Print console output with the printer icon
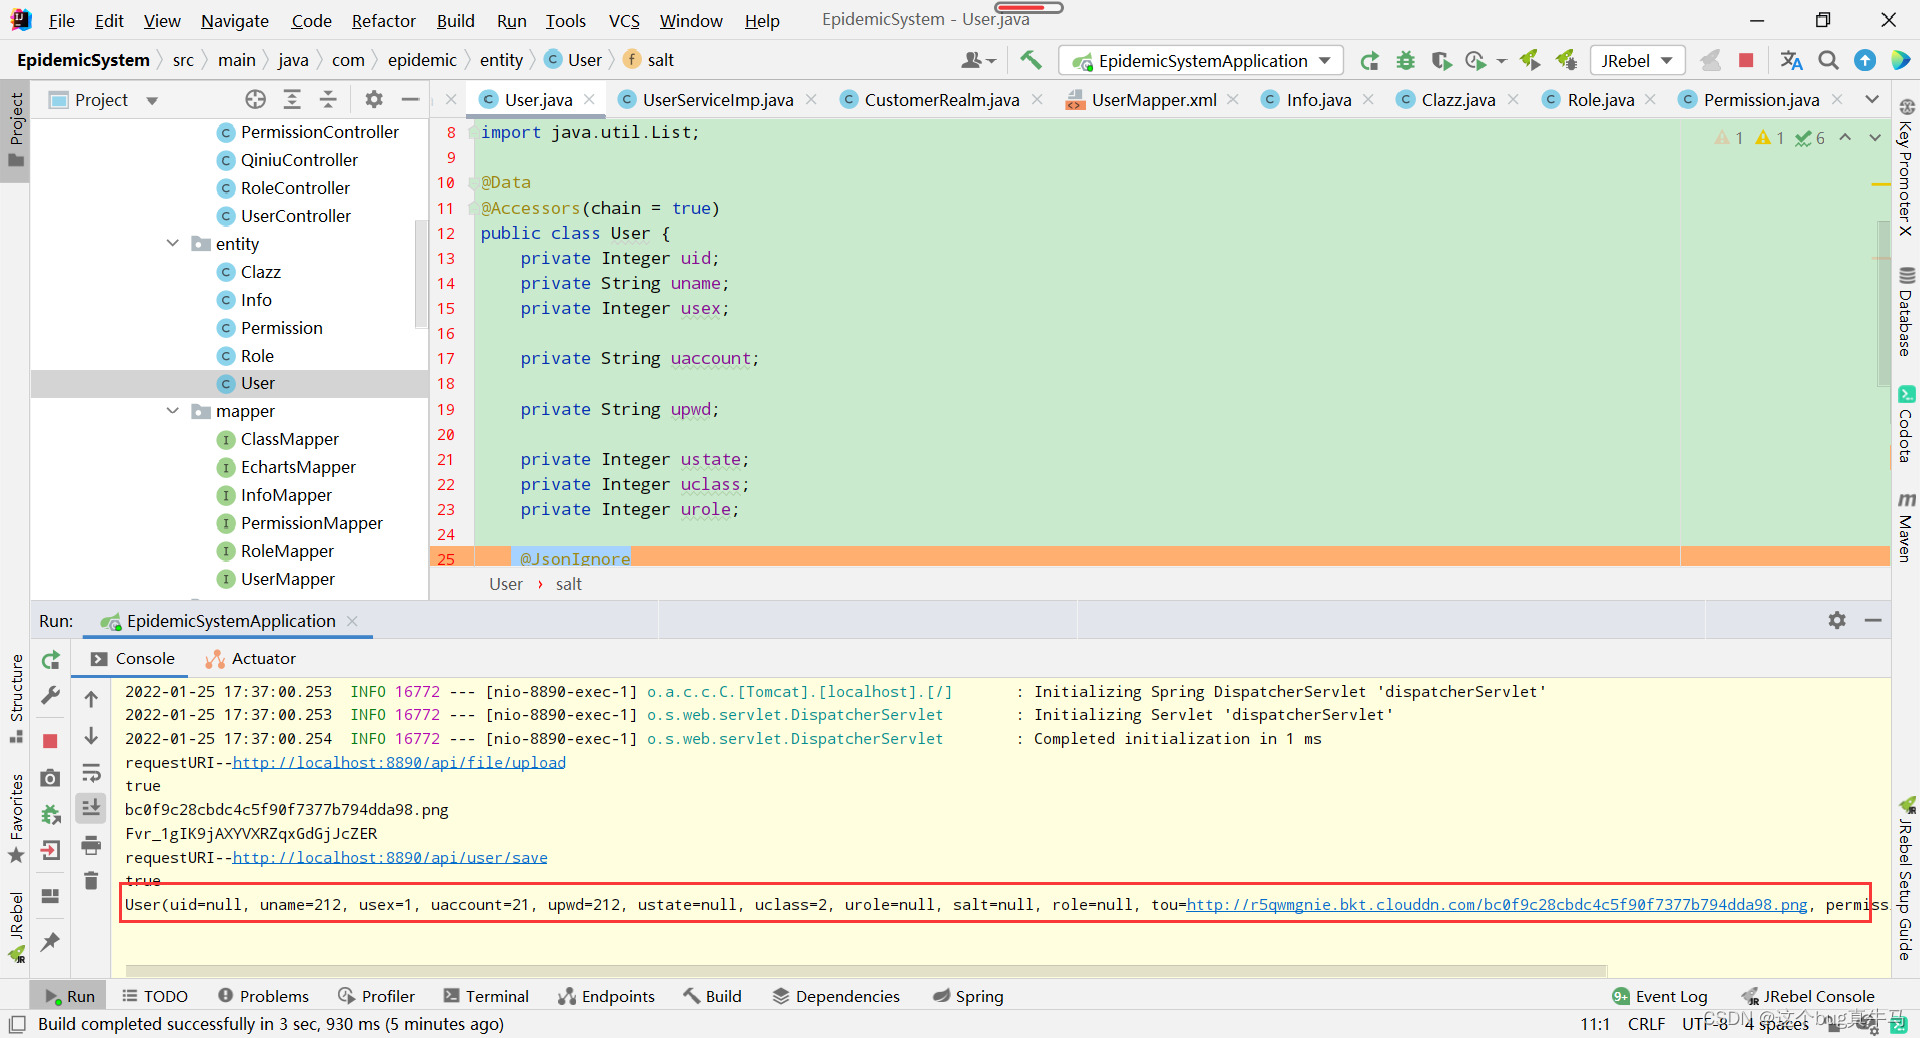1920x1038 pixels. pyautogui.click(x=91, y=845)
